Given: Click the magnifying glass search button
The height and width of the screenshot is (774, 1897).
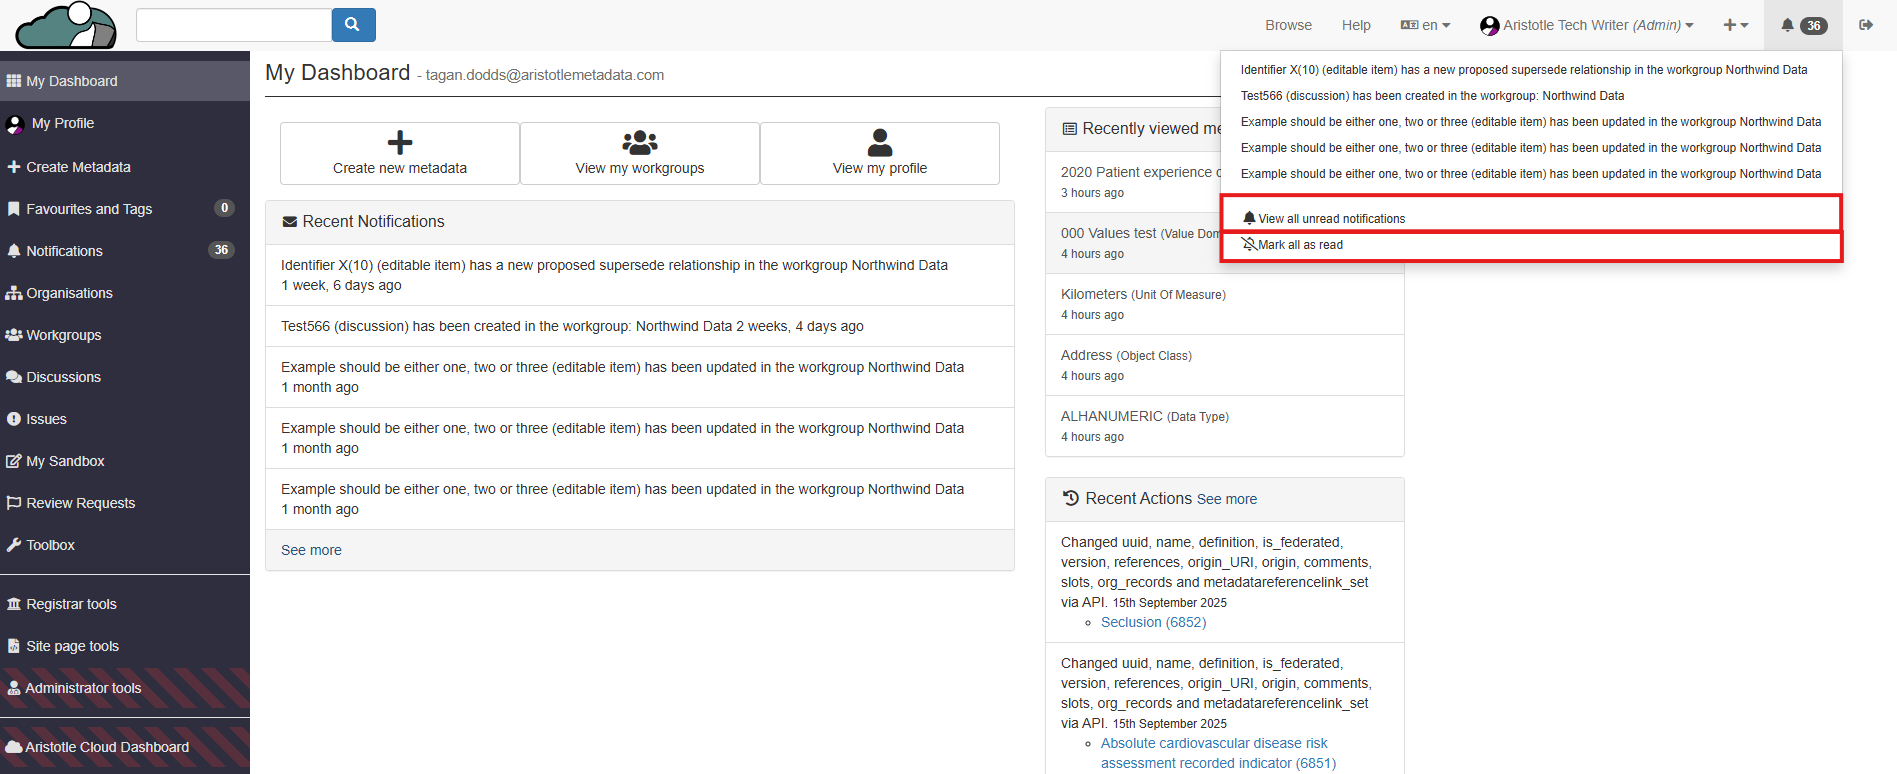Looking at the screenshot, I should tap(352, 25).
